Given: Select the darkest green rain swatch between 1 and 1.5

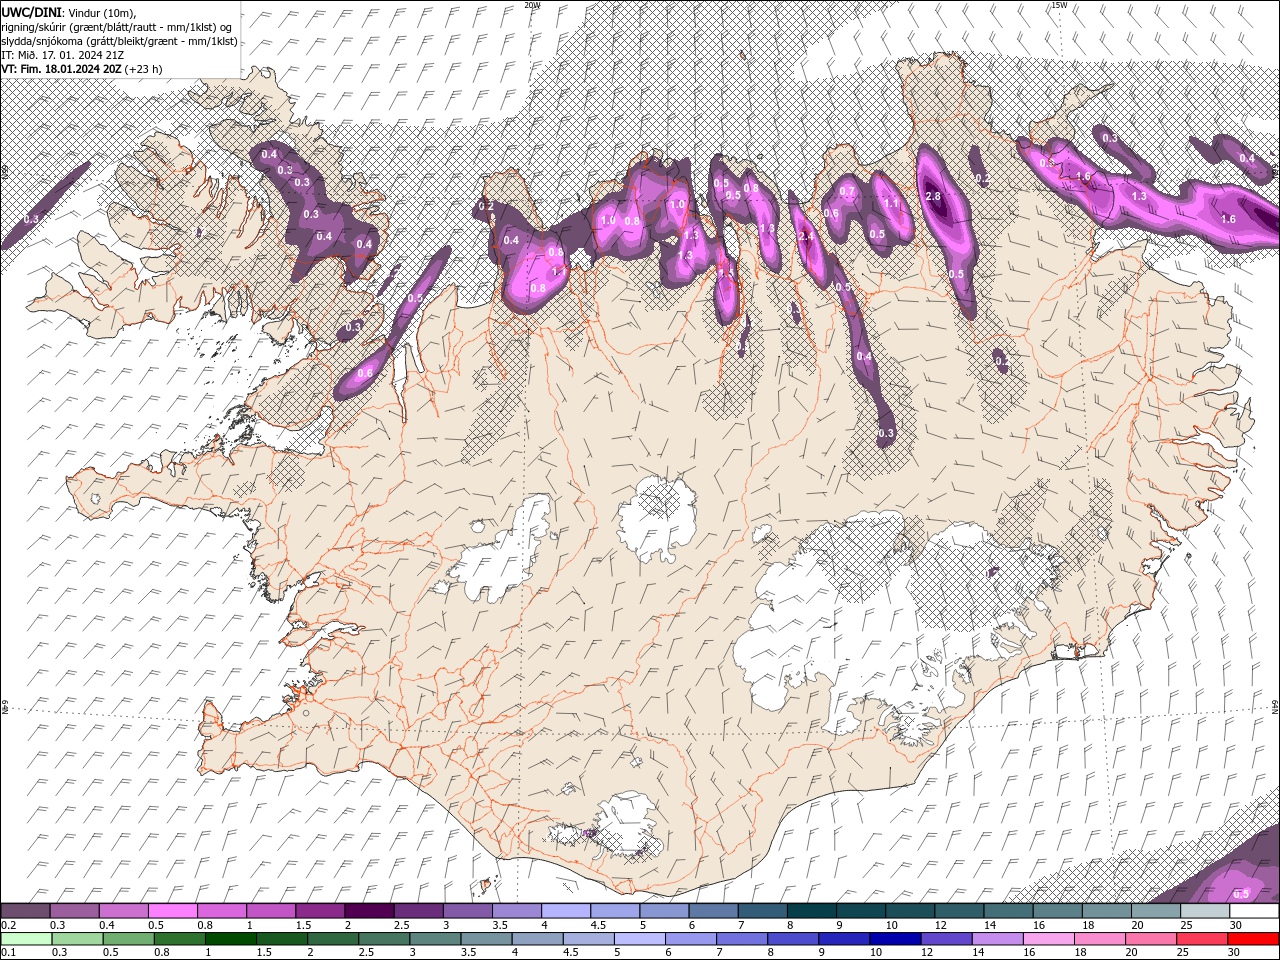Looking at the screenshot, I should tap(230, 939).
